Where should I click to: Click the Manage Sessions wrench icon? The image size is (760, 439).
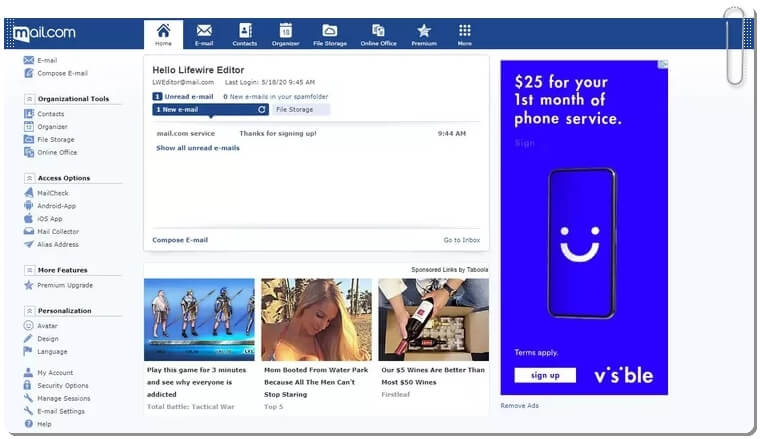(28, 398)
